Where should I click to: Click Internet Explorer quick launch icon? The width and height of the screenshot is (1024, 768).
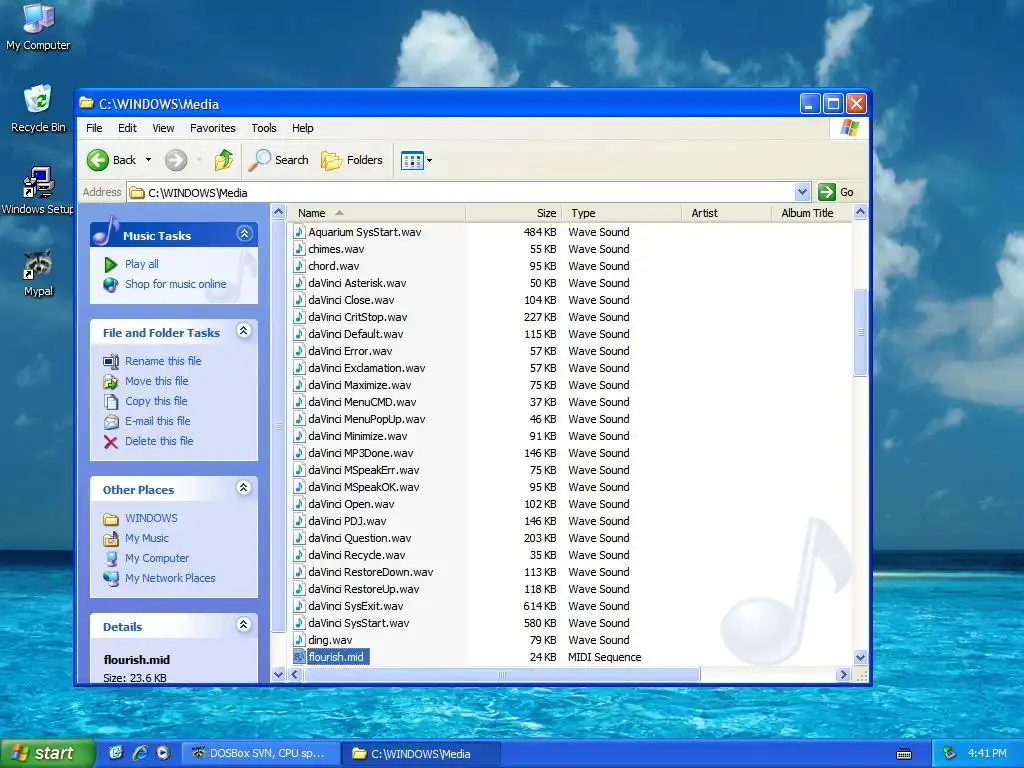point(140,753)
